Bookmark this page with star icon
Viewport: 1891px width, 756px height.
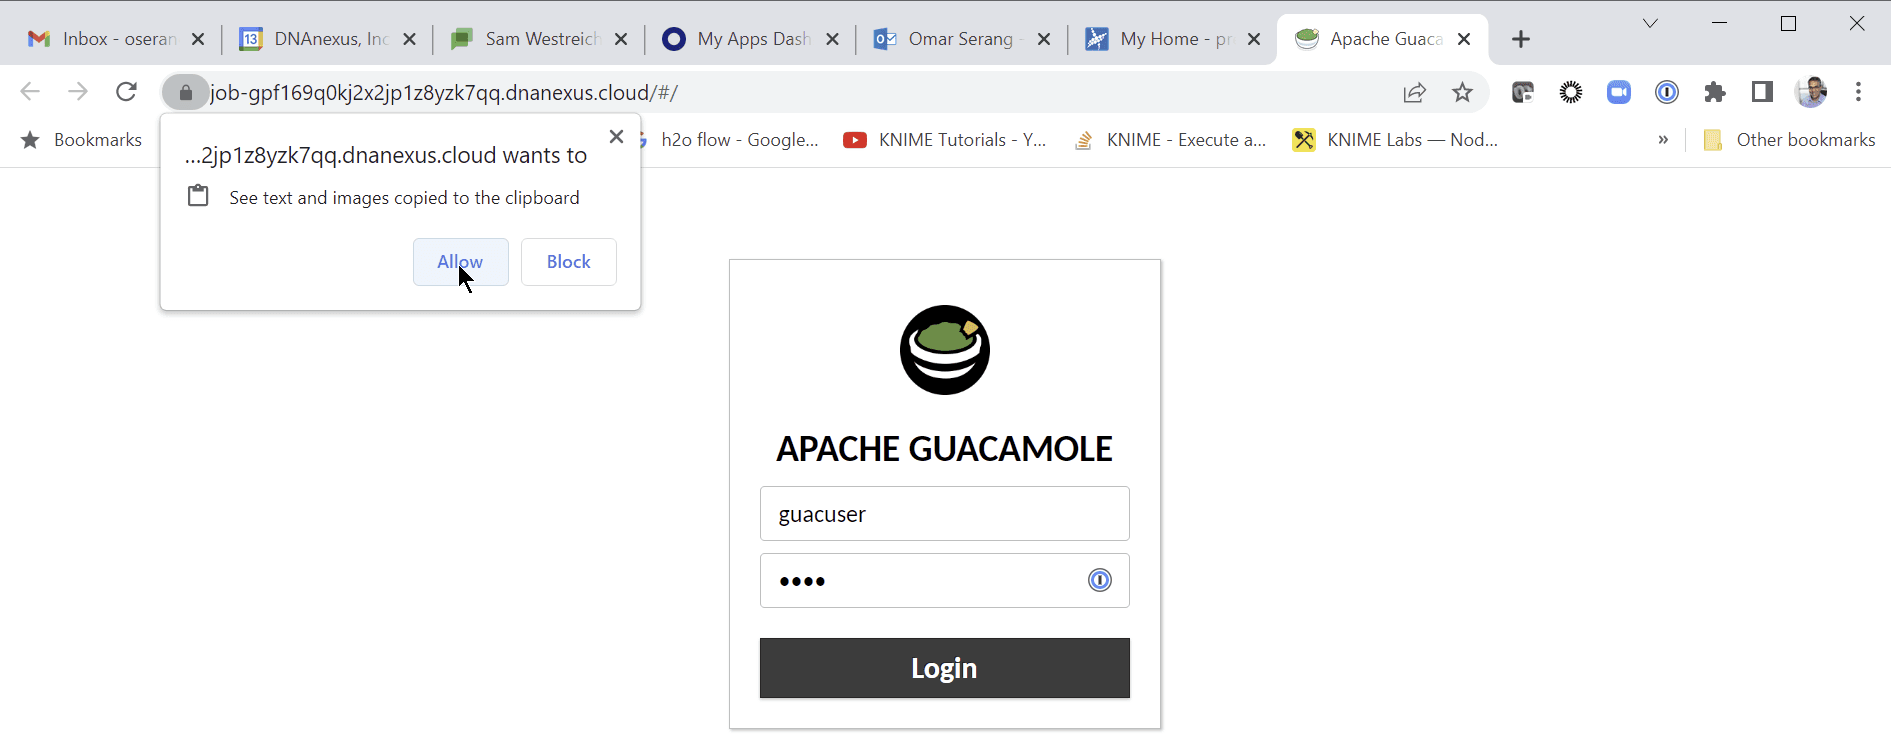(x=1462, y=93)
